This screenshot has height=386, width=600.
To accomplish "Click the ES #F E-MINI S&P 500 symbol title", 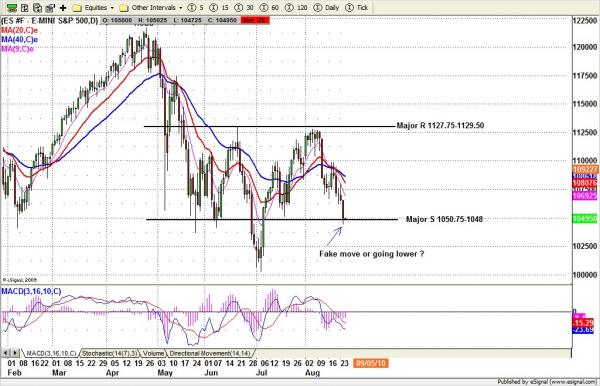I will 50,20.
